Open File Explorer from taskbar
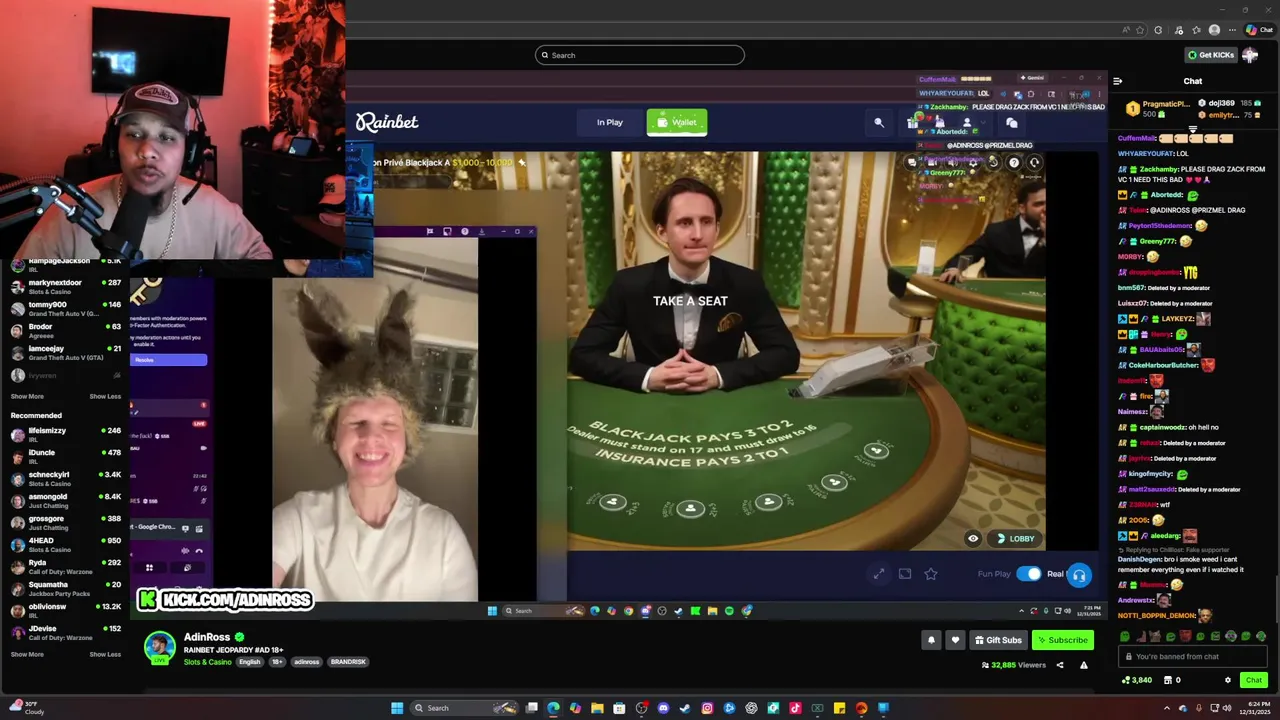This screenshot has height=720, width=1280. pos(597,708)
